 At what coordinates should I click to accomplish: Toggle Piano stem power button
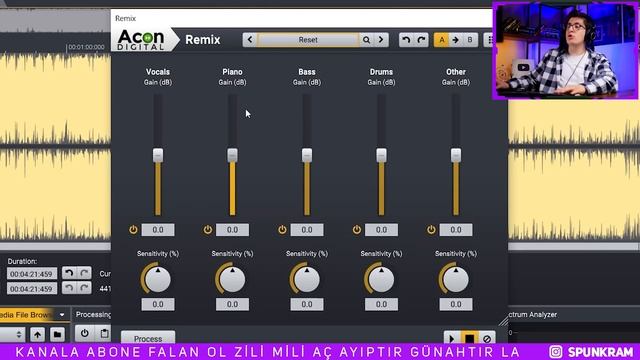coord(208,229)
